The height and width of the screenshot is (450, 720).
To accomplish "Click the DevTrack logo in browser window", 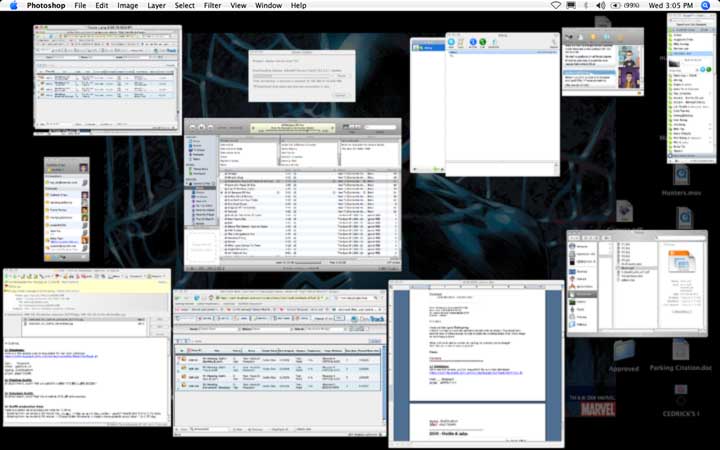I will (x=366, y=319).
